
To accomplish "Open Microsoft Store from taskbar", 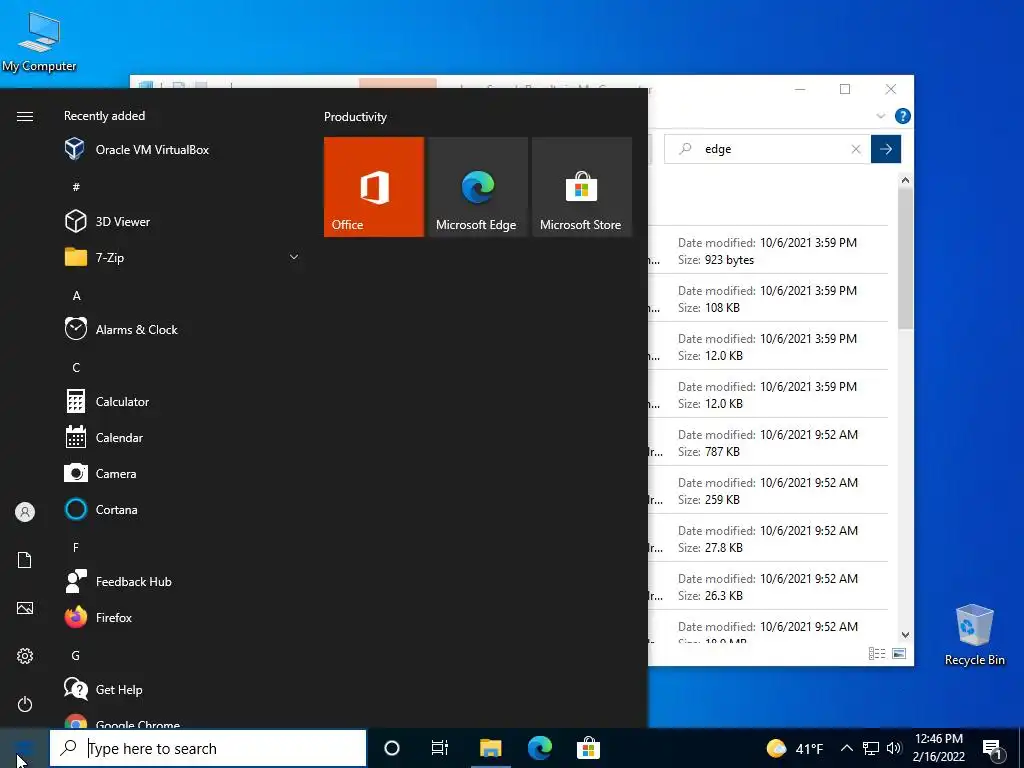I will [x=588, y=748].
